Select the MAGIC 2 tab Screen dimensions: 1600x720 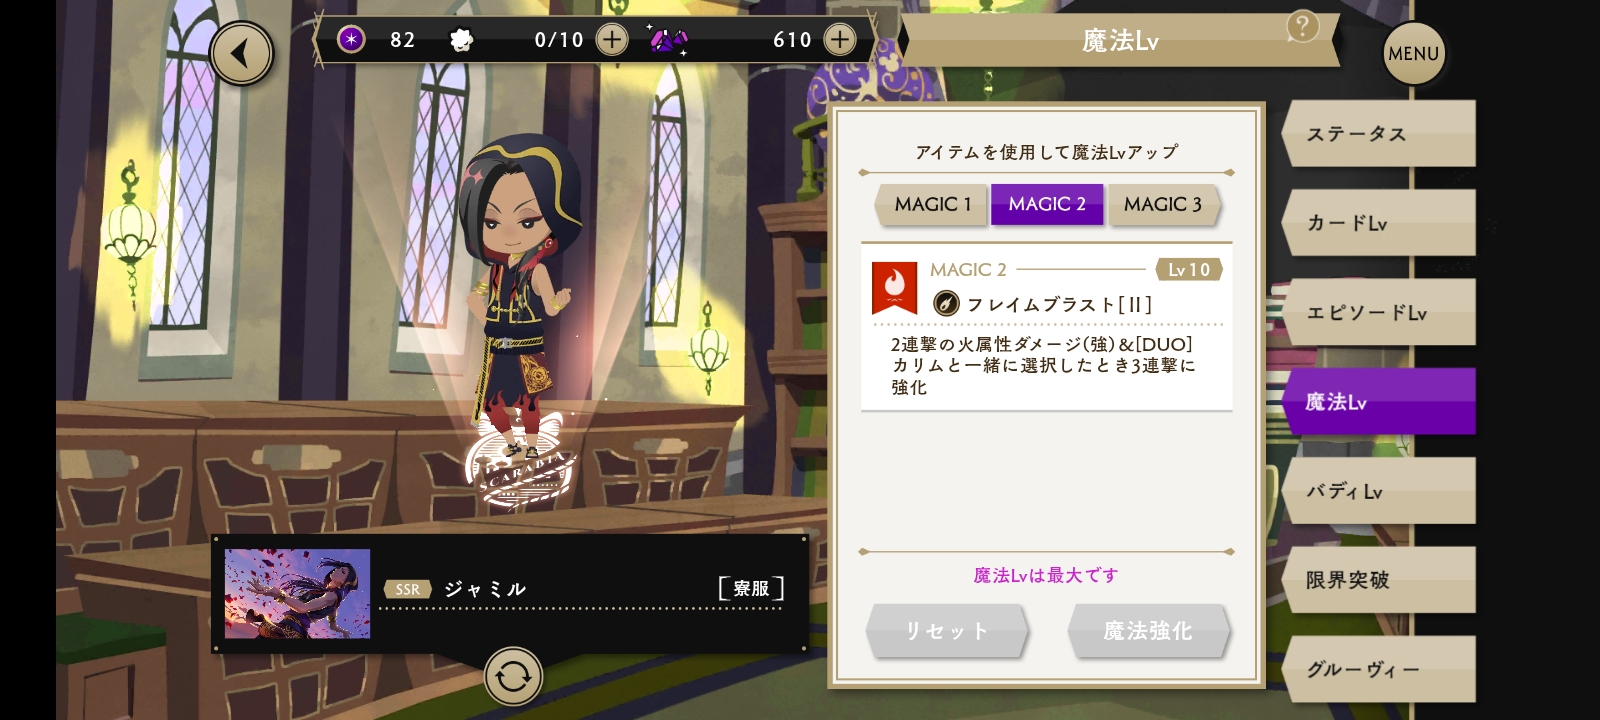1047,204
